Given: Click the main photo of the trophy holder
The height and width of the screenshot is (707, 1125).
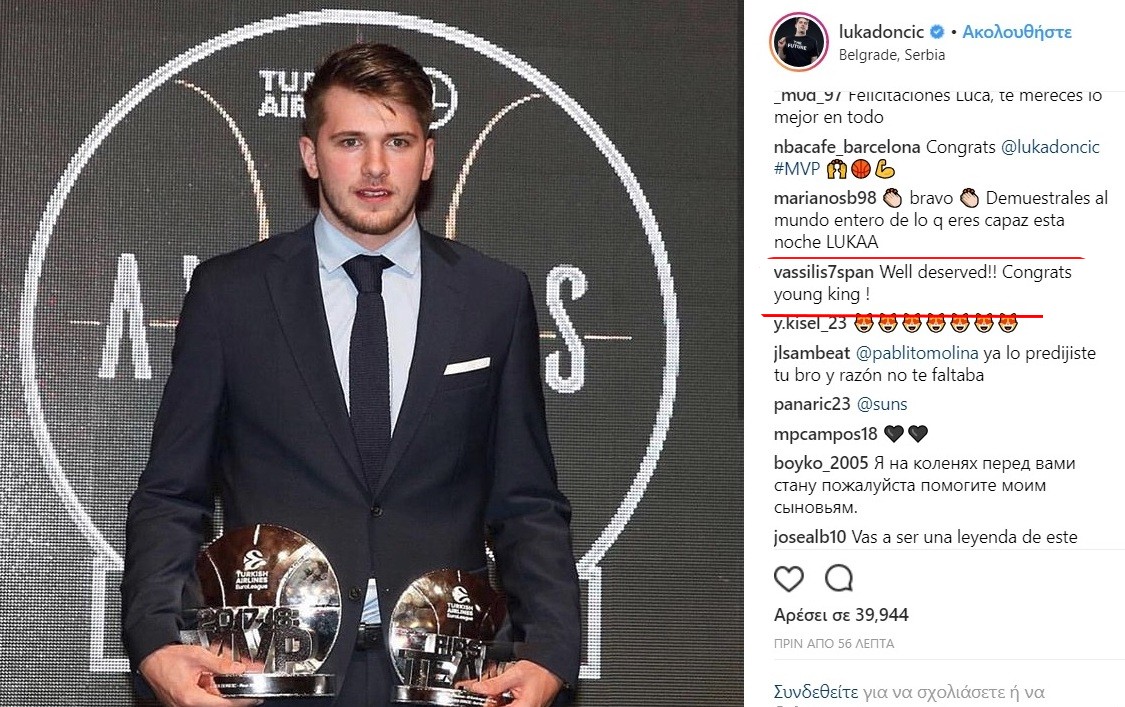Looking at the screenshot, I should pos(372,353).
